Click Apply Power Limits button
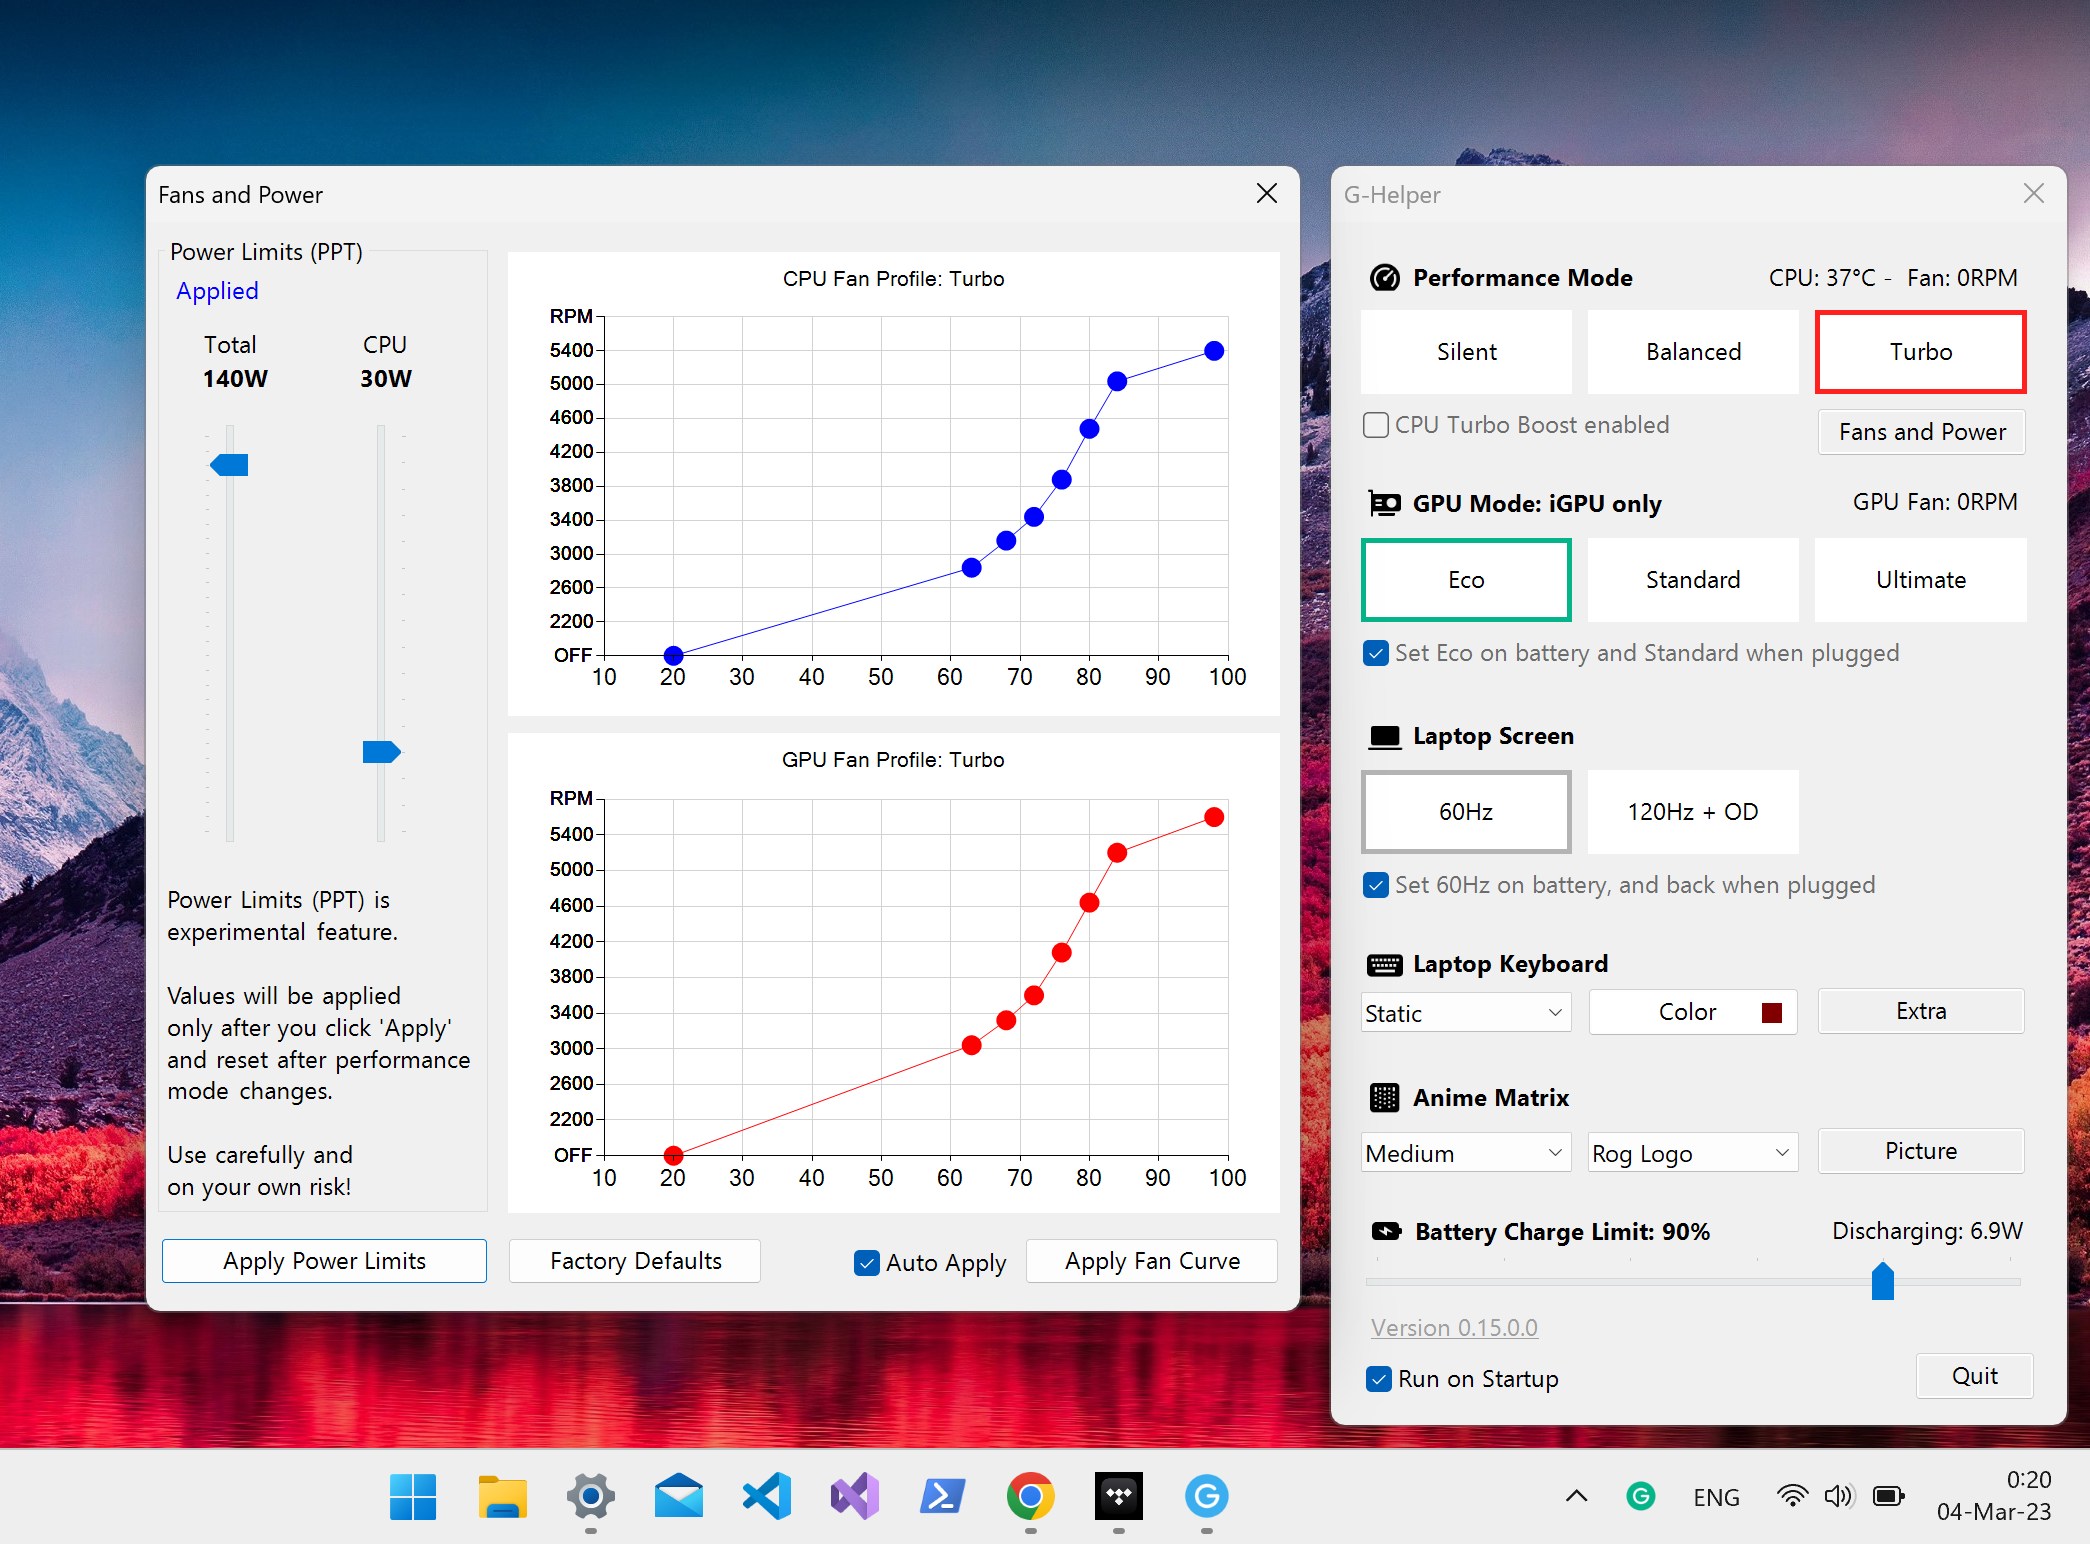Screen dimensions: 2090x1544 (x=324, y=1261)
